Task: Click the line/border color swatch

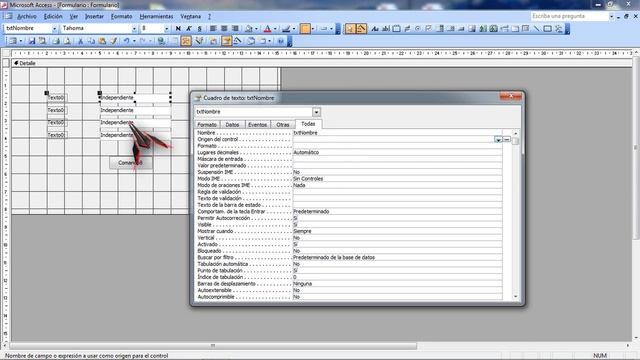Action: click(286, 29)
